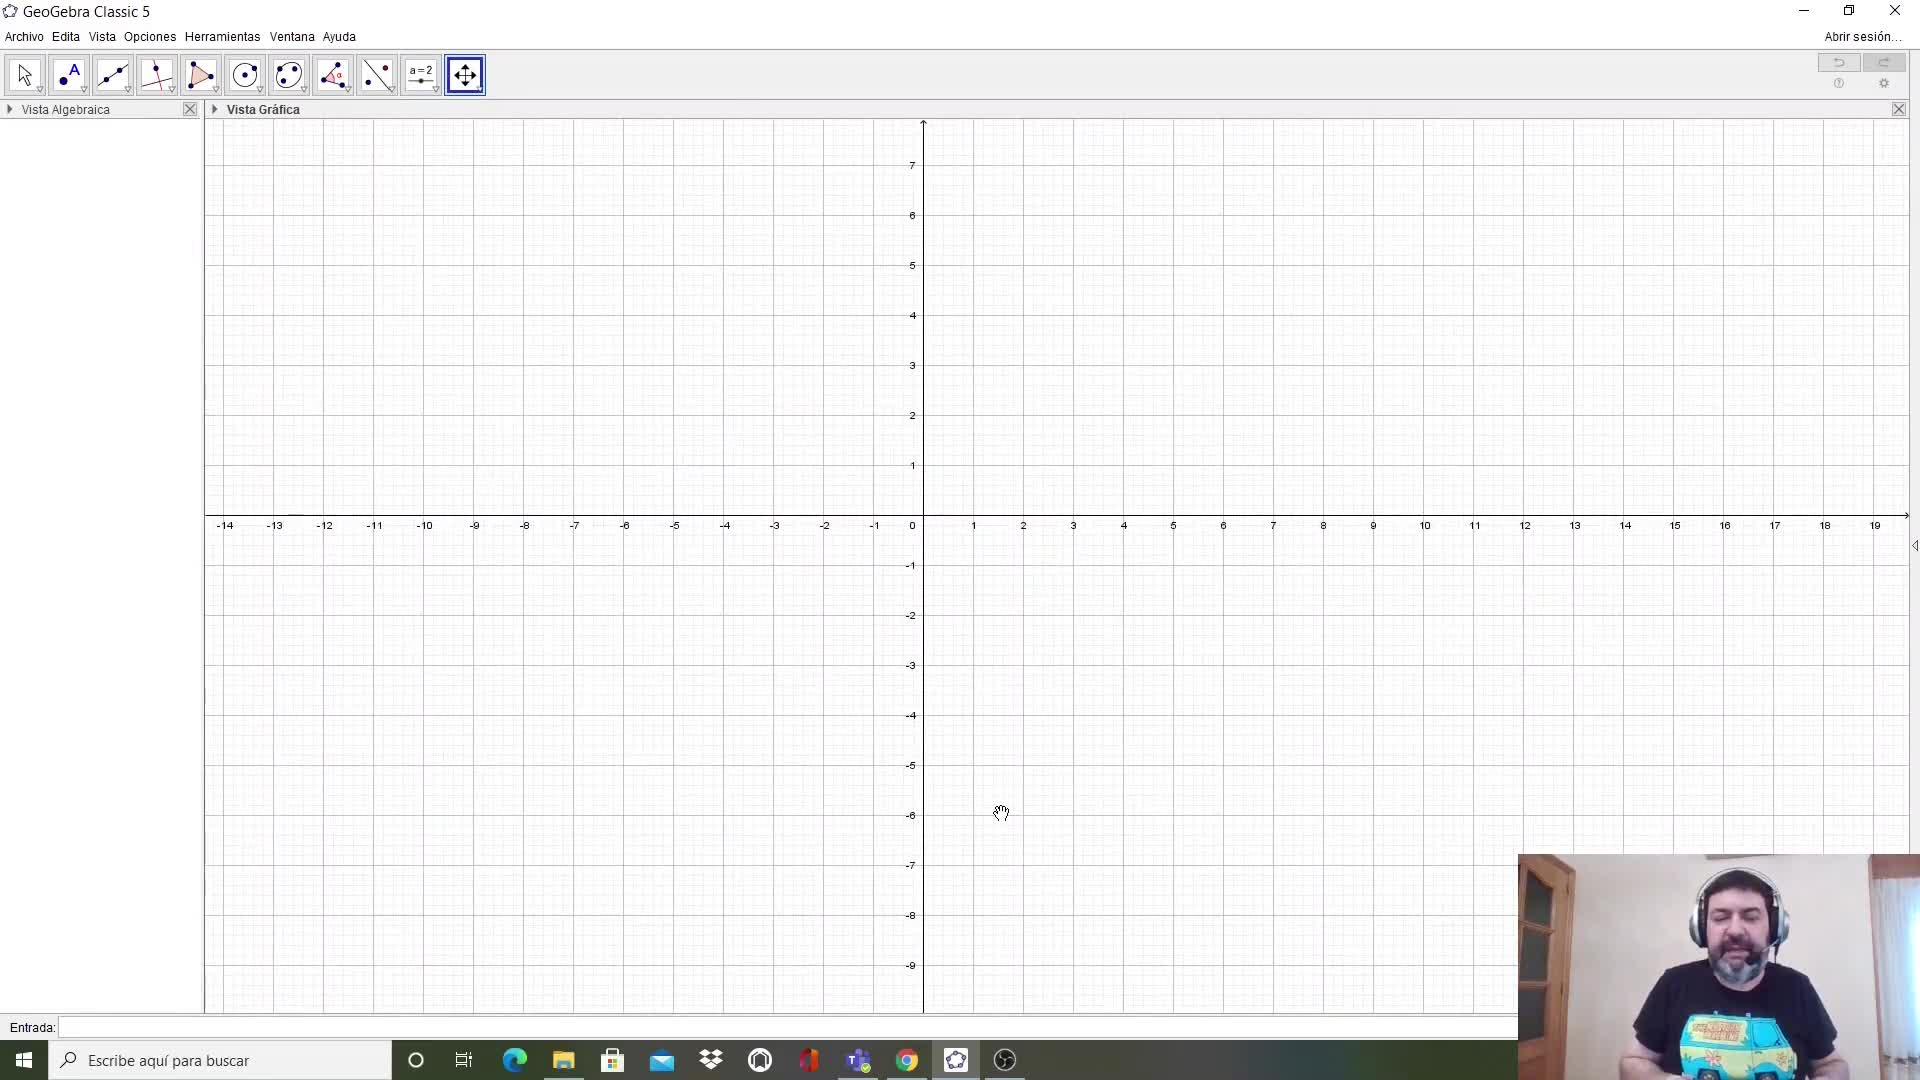This screenshot has width=1920, height=1080.
Task: Activate the Move Graphics View tool
Action: (465, 75)
